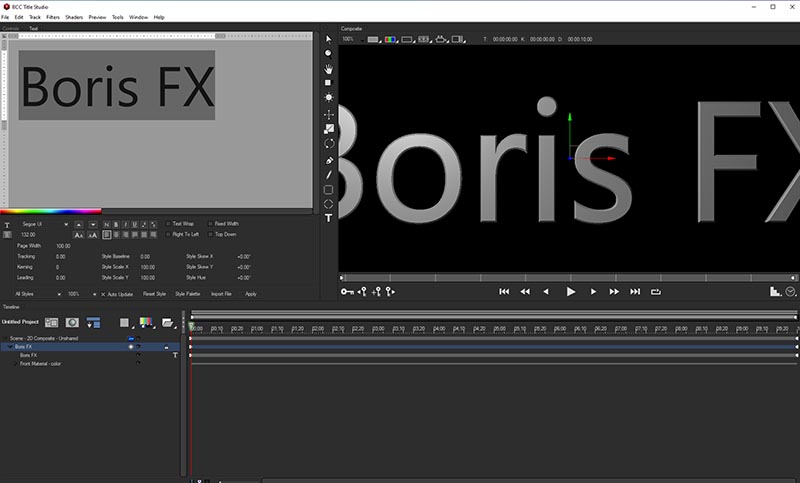Click the Apply button

[x=251, y=294]
